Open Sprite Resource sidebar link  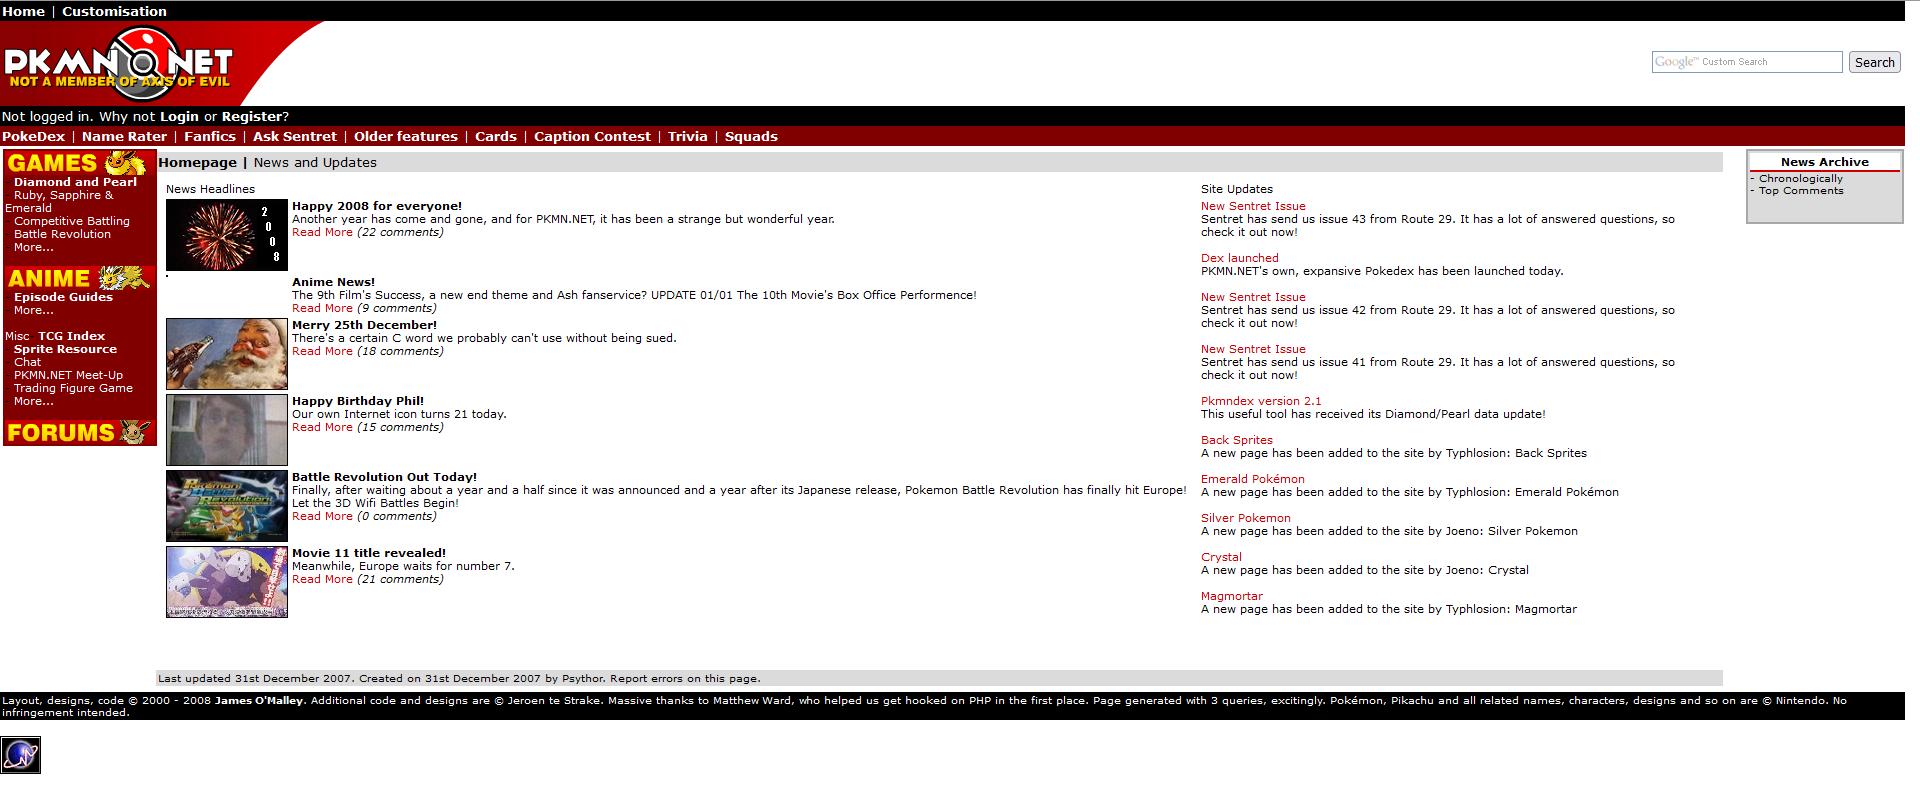pyautogui.click(x=65, y=349)
